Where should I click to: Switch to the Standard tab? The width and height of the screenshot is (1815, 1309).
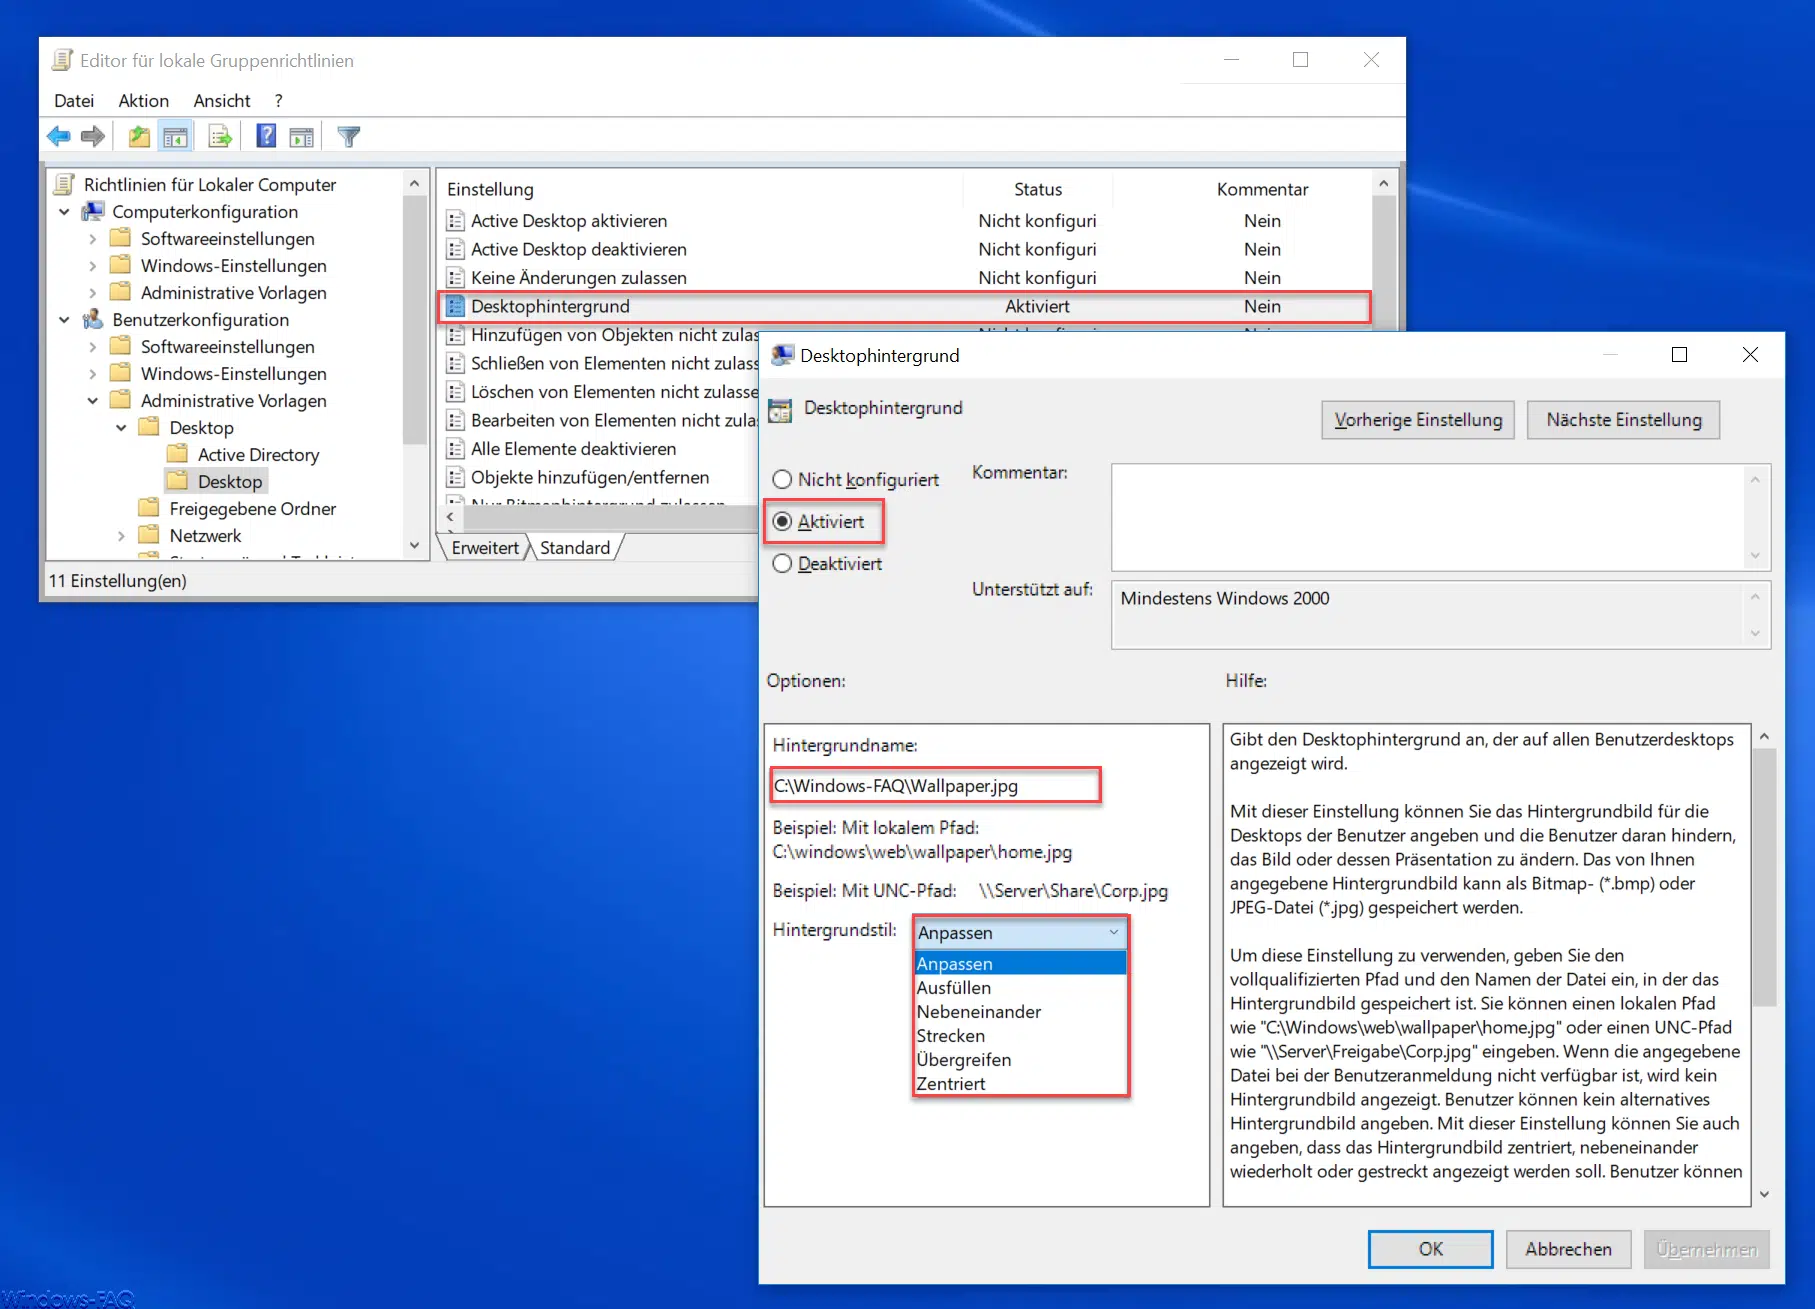(x=575, y=547)
